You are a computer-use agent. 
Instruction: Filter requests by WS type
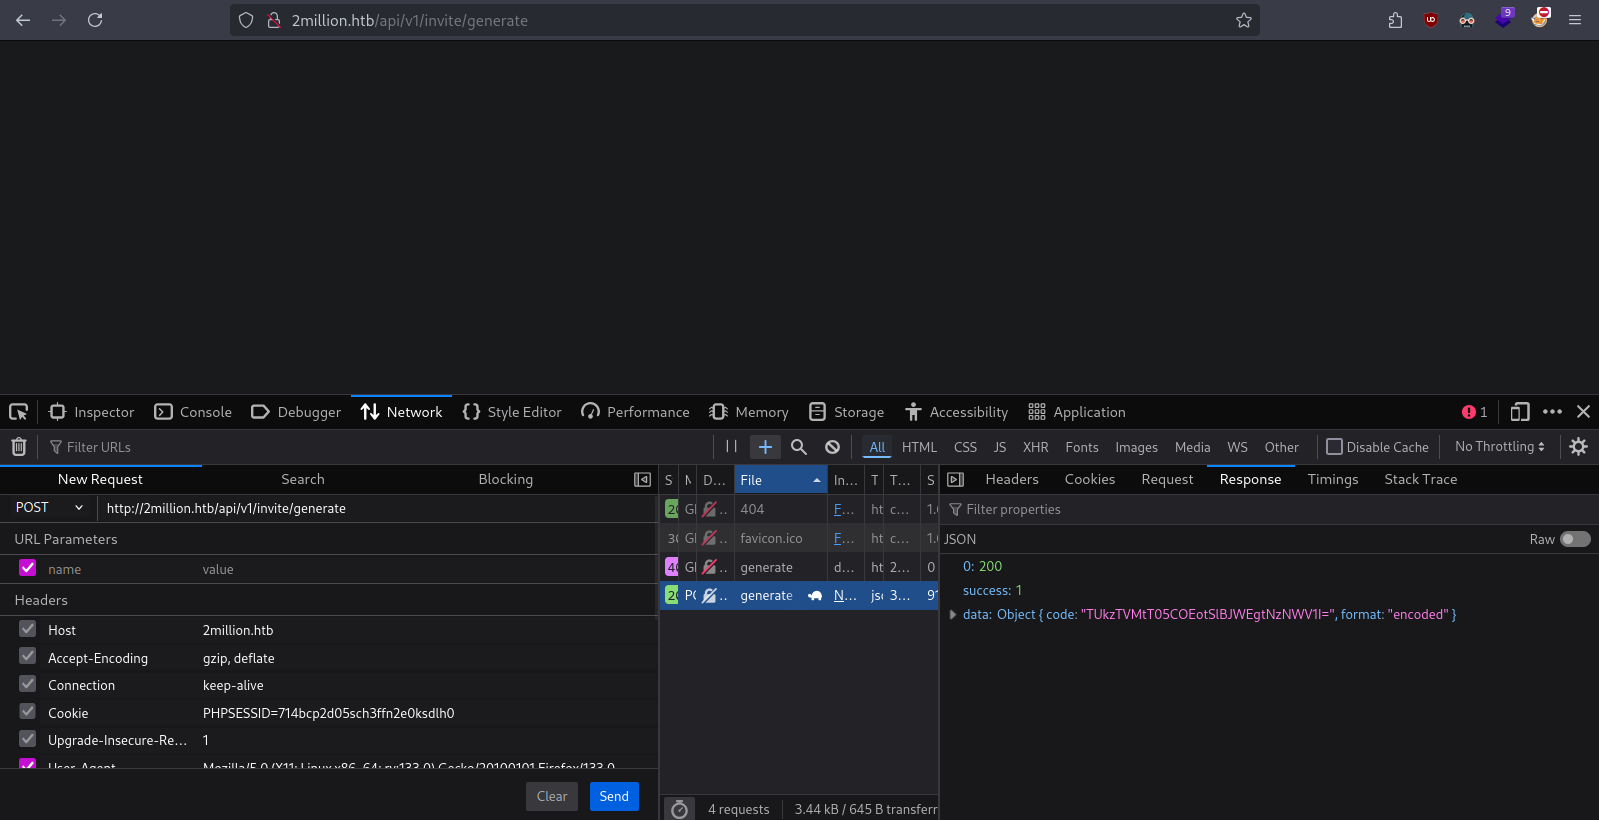click(1237, 447)
